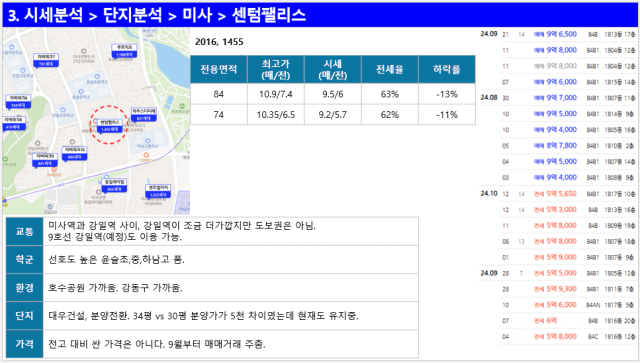Select the 최고가 (매/전) column header

point(276,69)
